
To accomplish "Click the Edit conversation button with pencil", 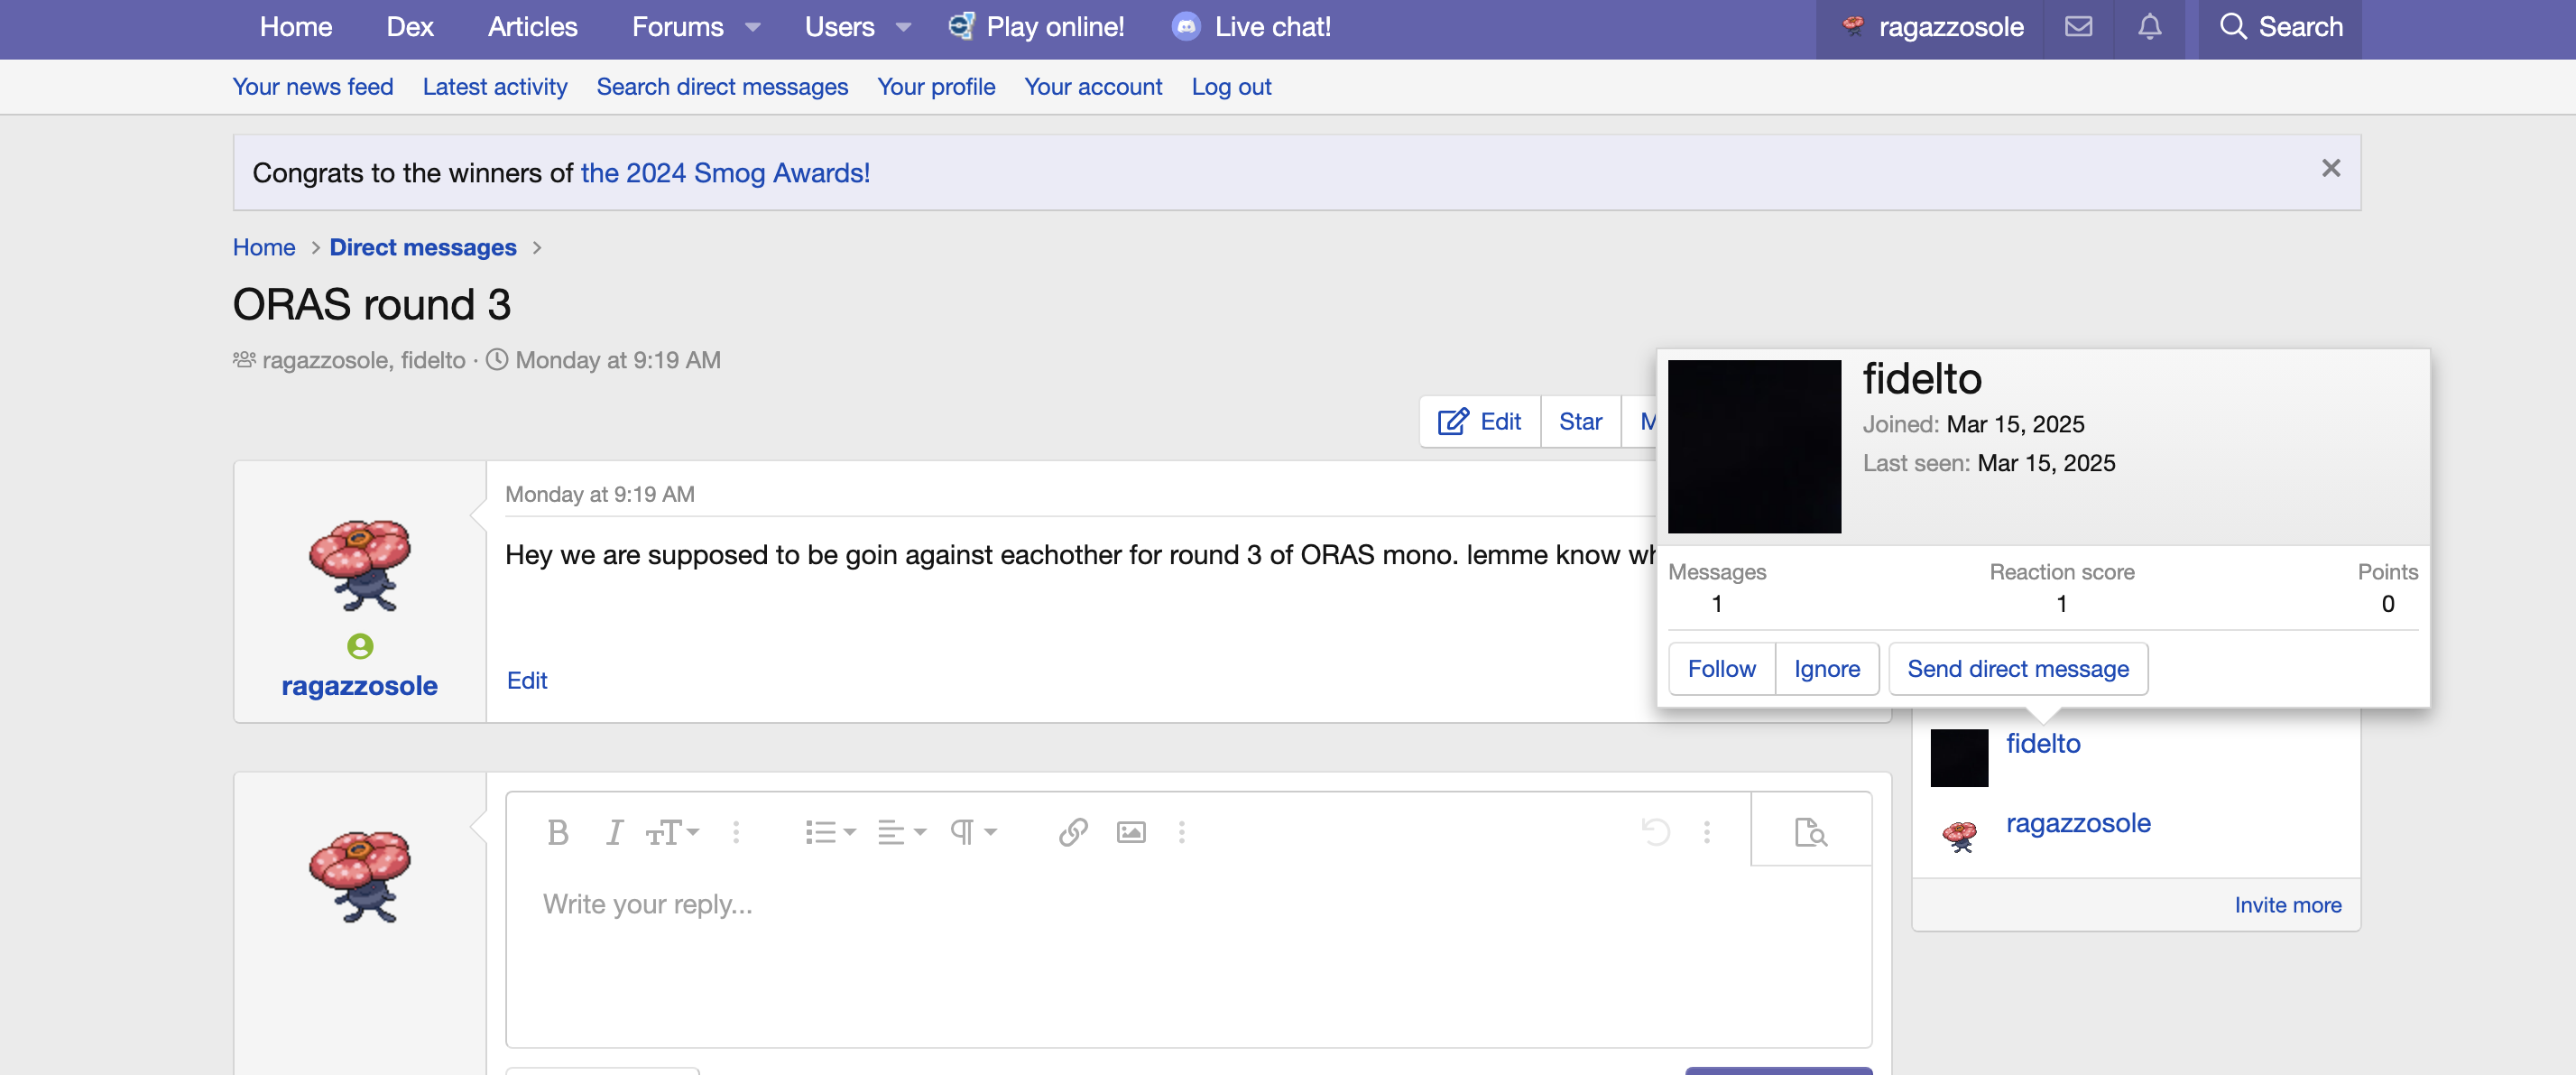I will coord(1480,422).
